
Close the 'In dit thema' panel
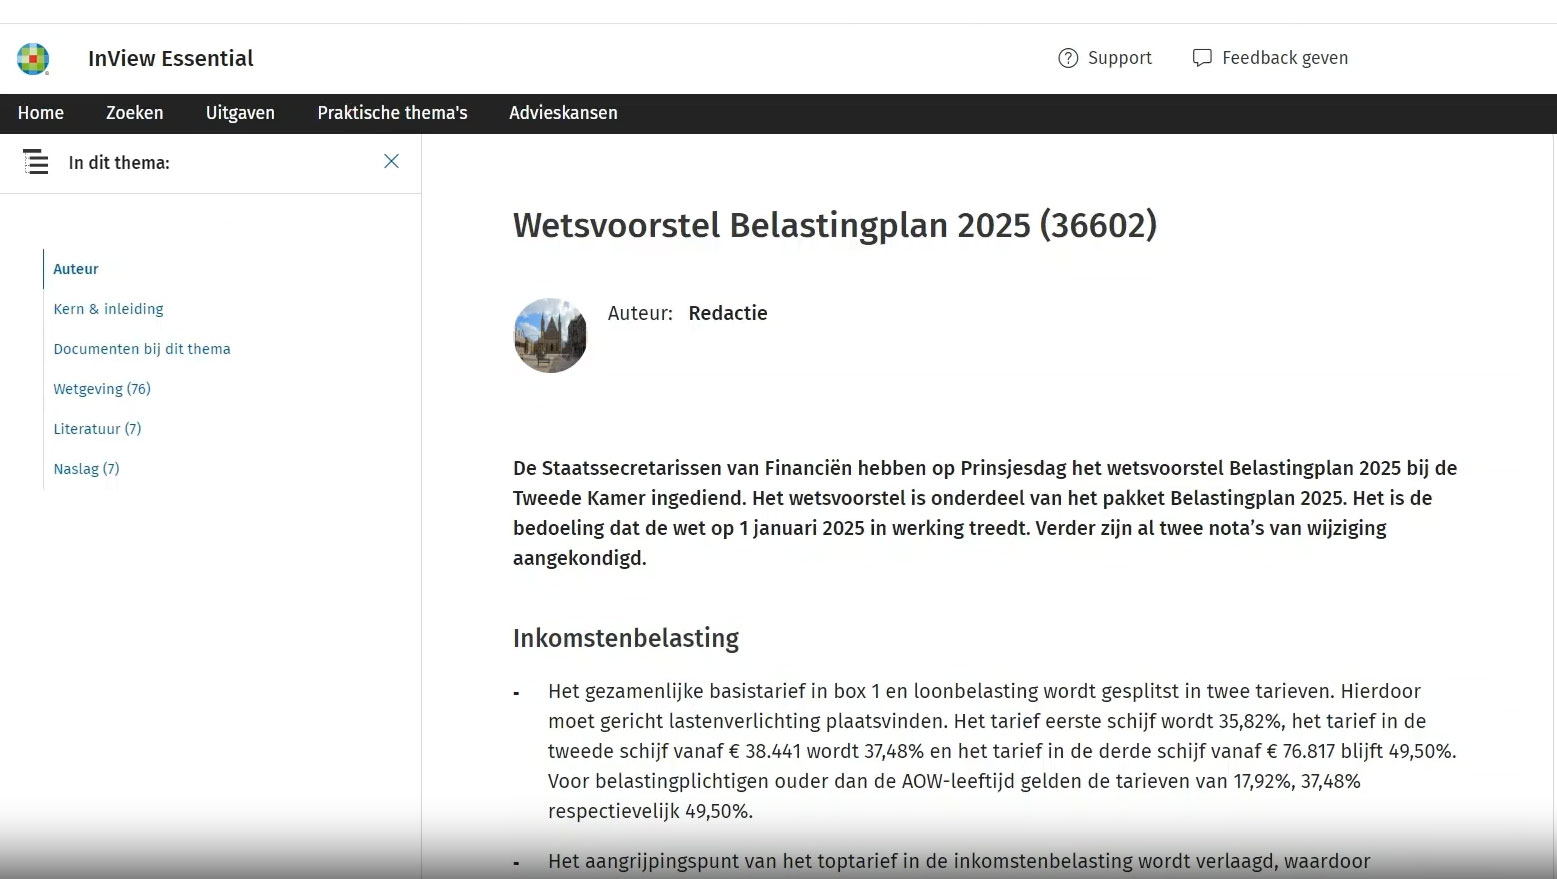[x=391, y=162]
